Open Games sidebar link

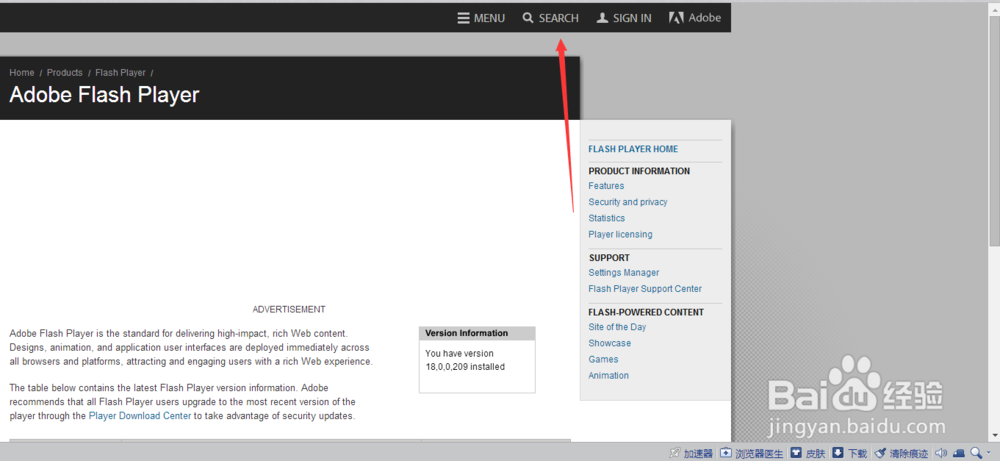click(x=603, y=360)
